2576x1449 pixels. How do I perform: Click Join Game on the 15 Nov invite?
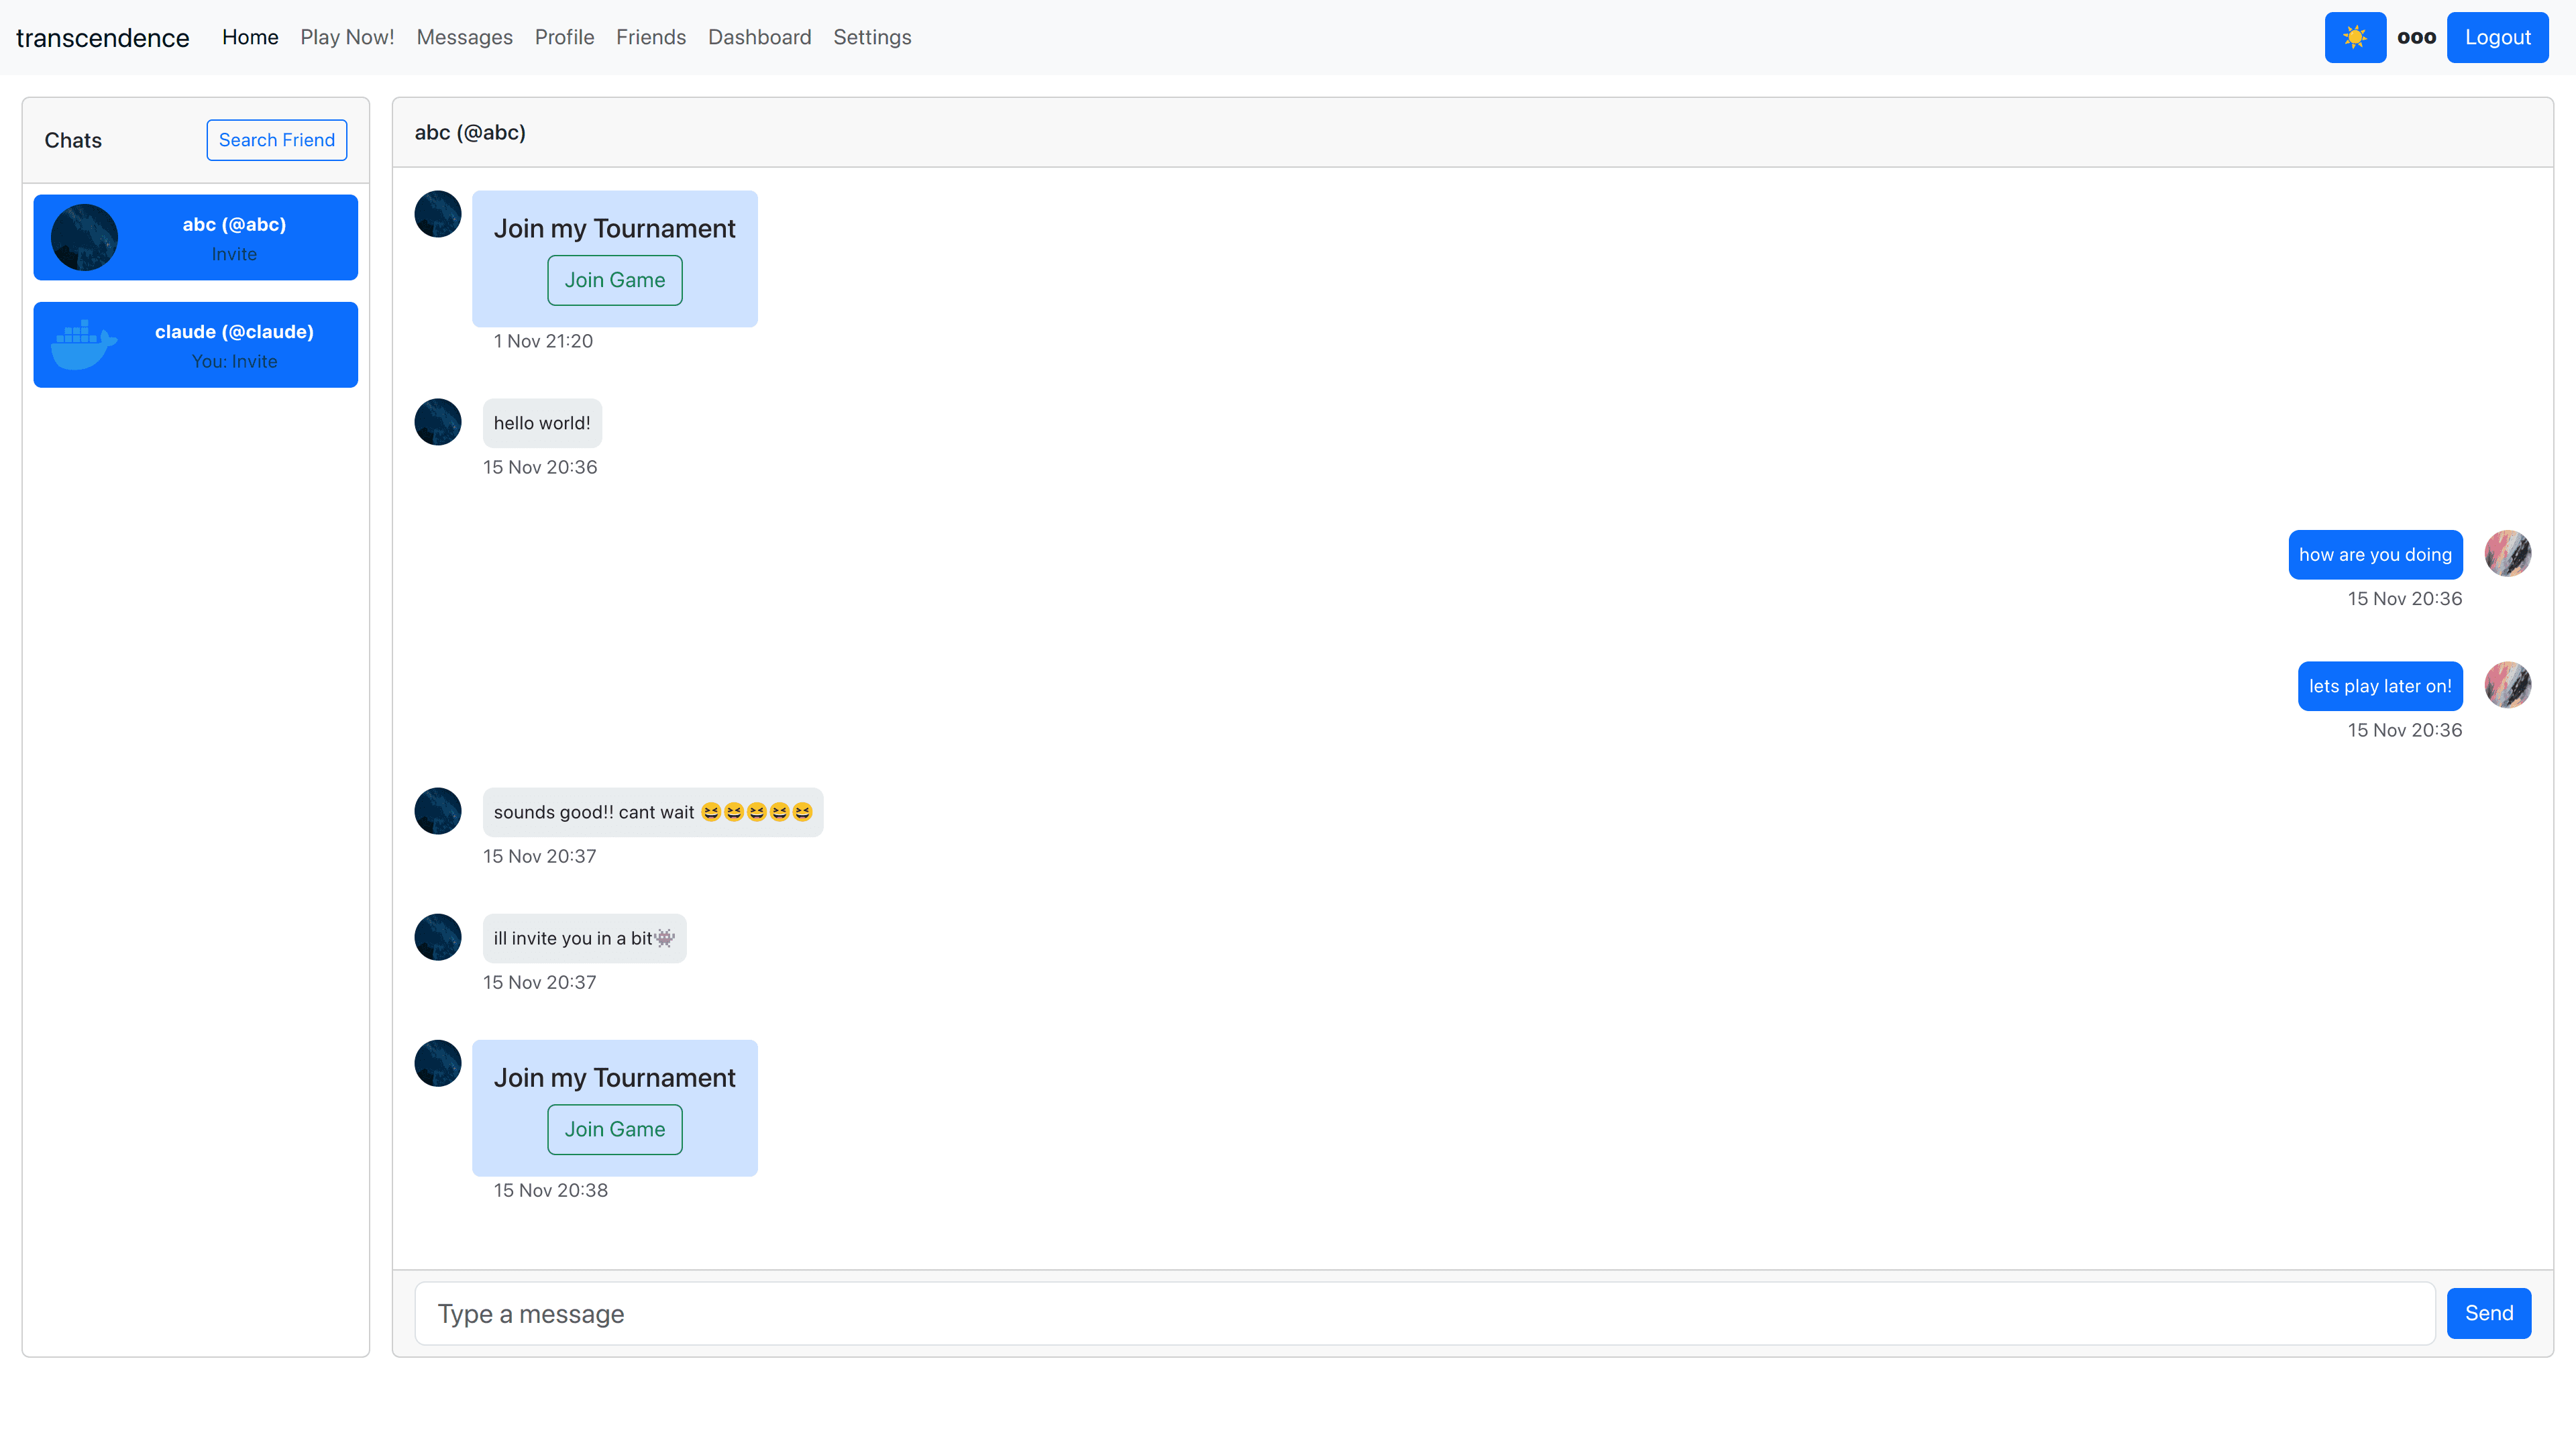pos(614,1129)
